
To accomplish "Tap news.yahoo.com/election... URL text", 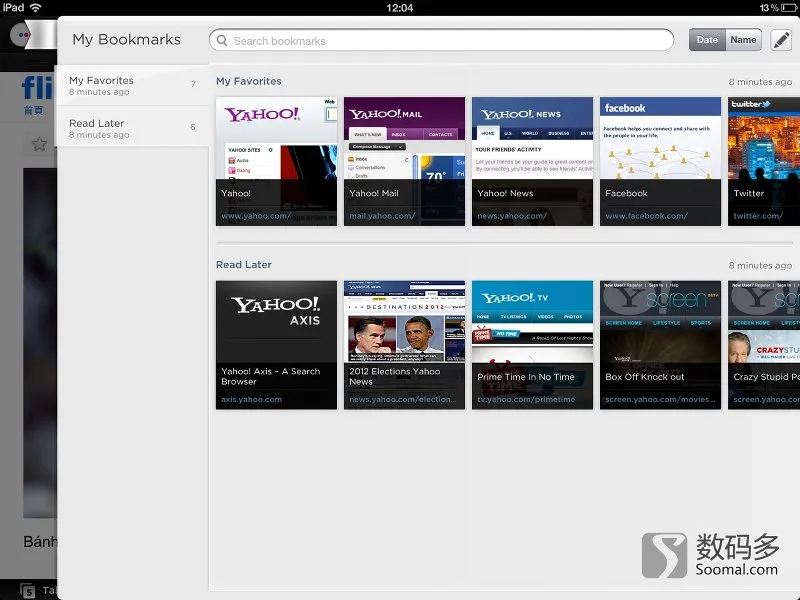I will [403, 399].
